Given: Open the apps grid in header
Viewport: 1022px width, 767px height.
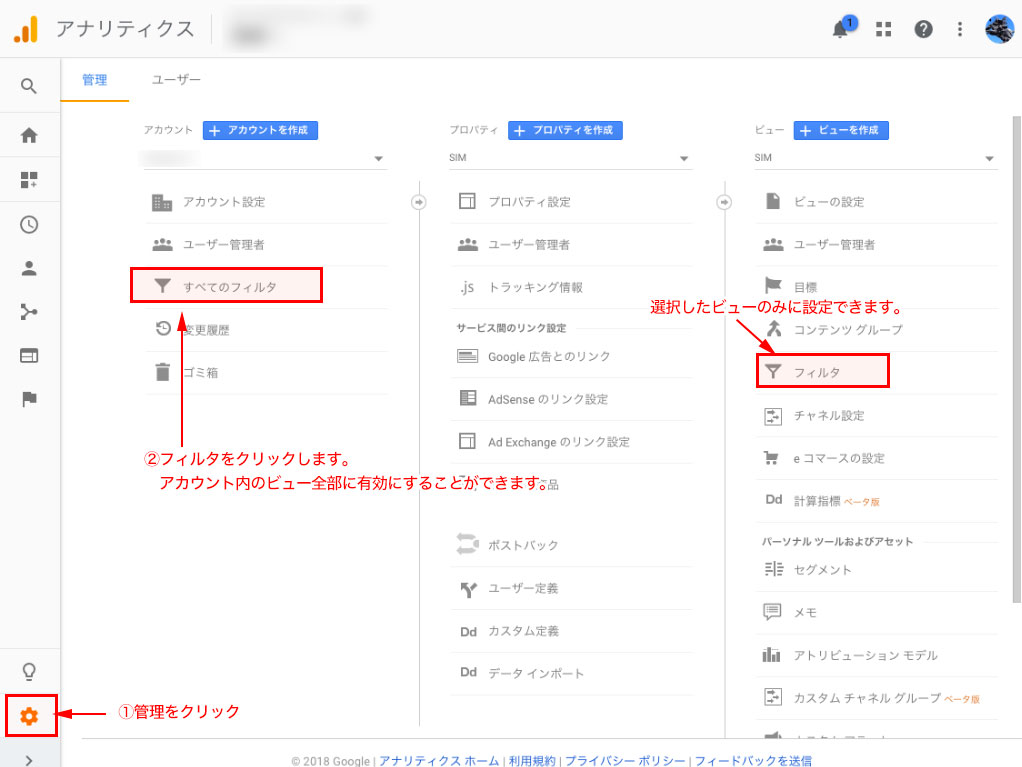Looking at the screenshot, I should 883,29.
